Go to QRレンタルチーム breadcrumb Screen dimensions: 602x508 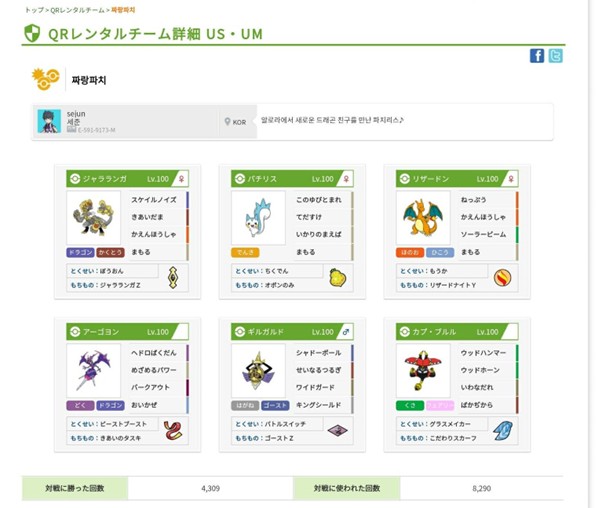click(x=77, y=8)
